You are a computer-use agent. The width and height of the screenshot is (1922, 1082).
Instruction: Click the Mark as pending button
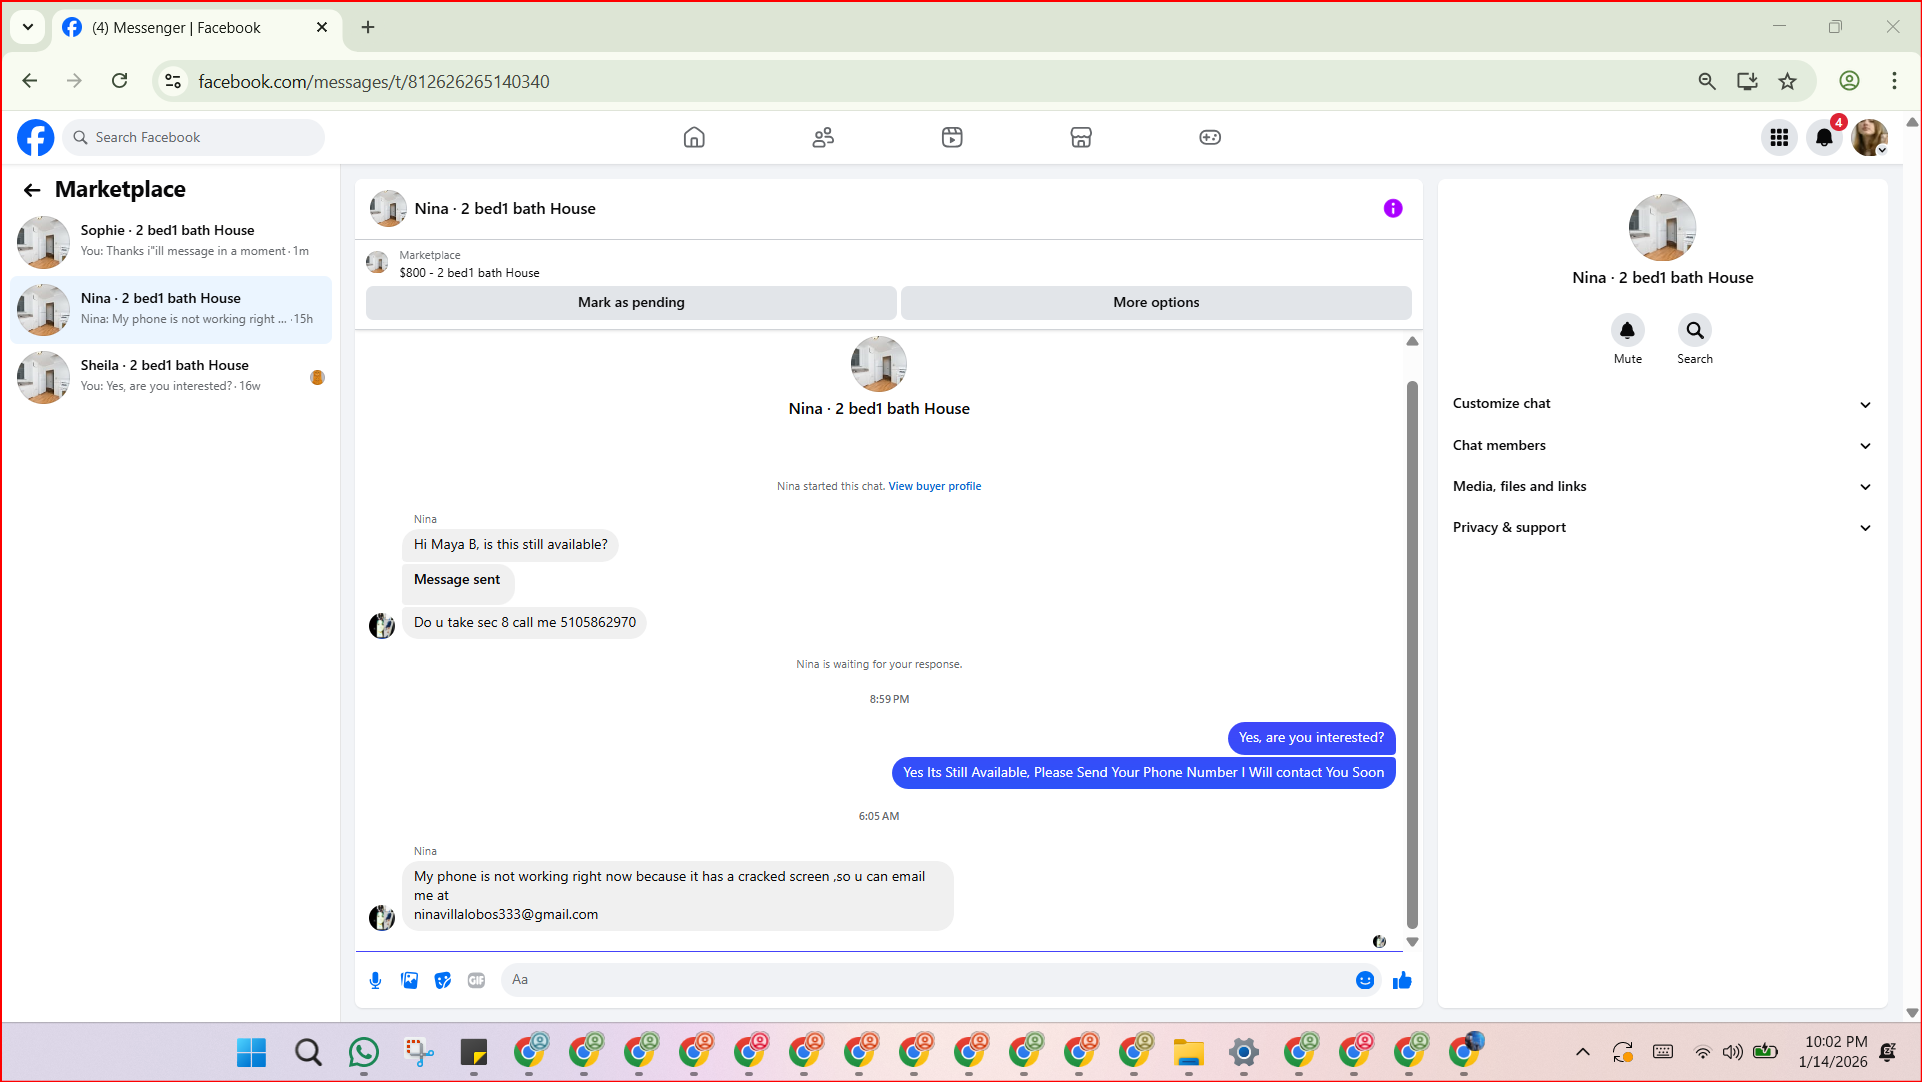631,303
